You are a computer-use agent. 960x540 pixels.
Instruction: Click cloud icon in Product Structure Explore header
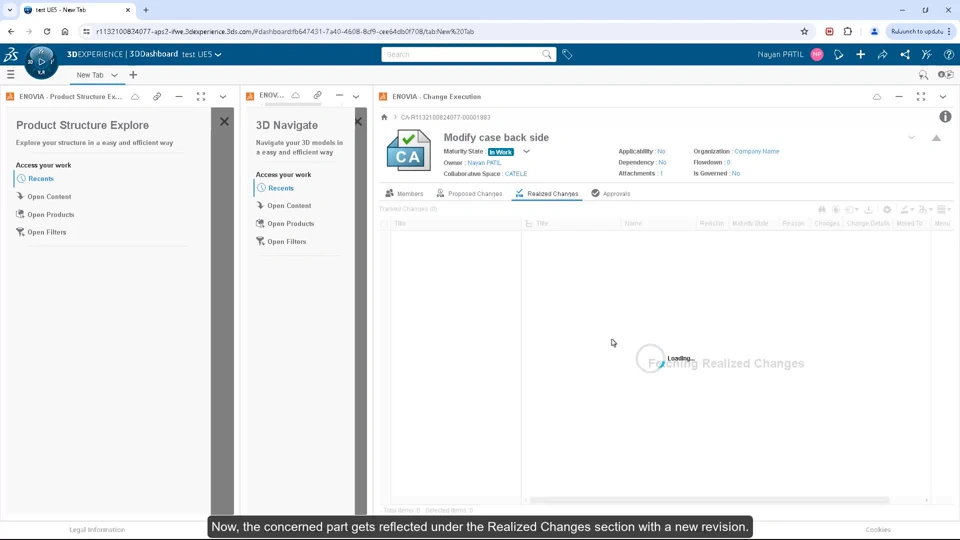click(135, 97)
